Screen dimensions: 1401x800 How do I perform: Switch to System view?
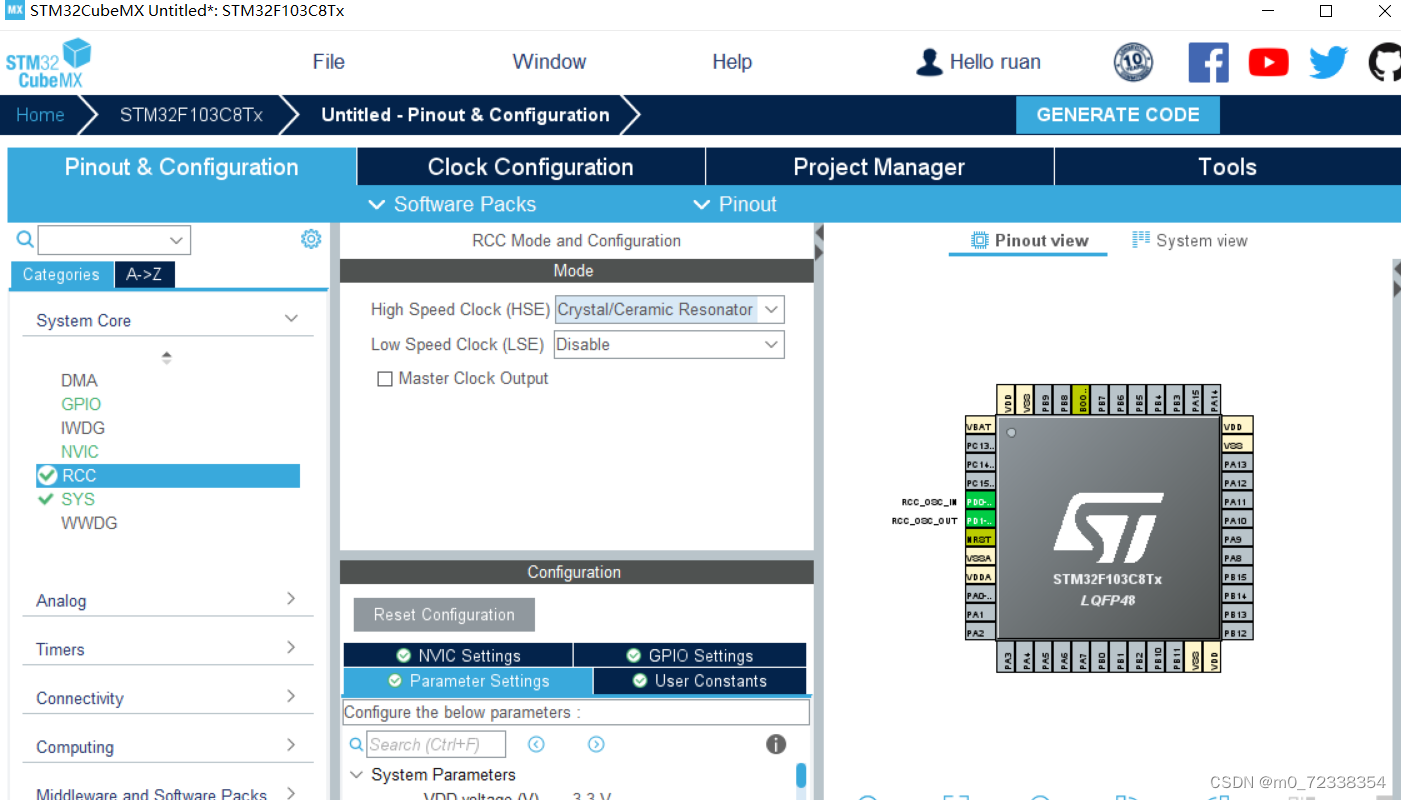click(1190, 240)
